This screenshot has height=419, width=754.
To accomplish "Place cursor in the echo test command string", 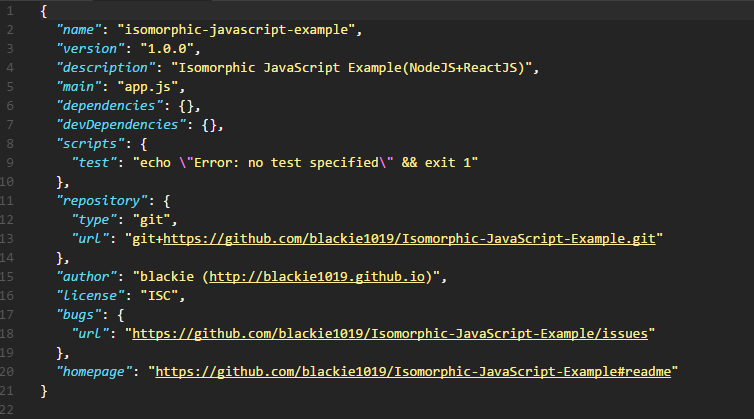I will (300, 163).
